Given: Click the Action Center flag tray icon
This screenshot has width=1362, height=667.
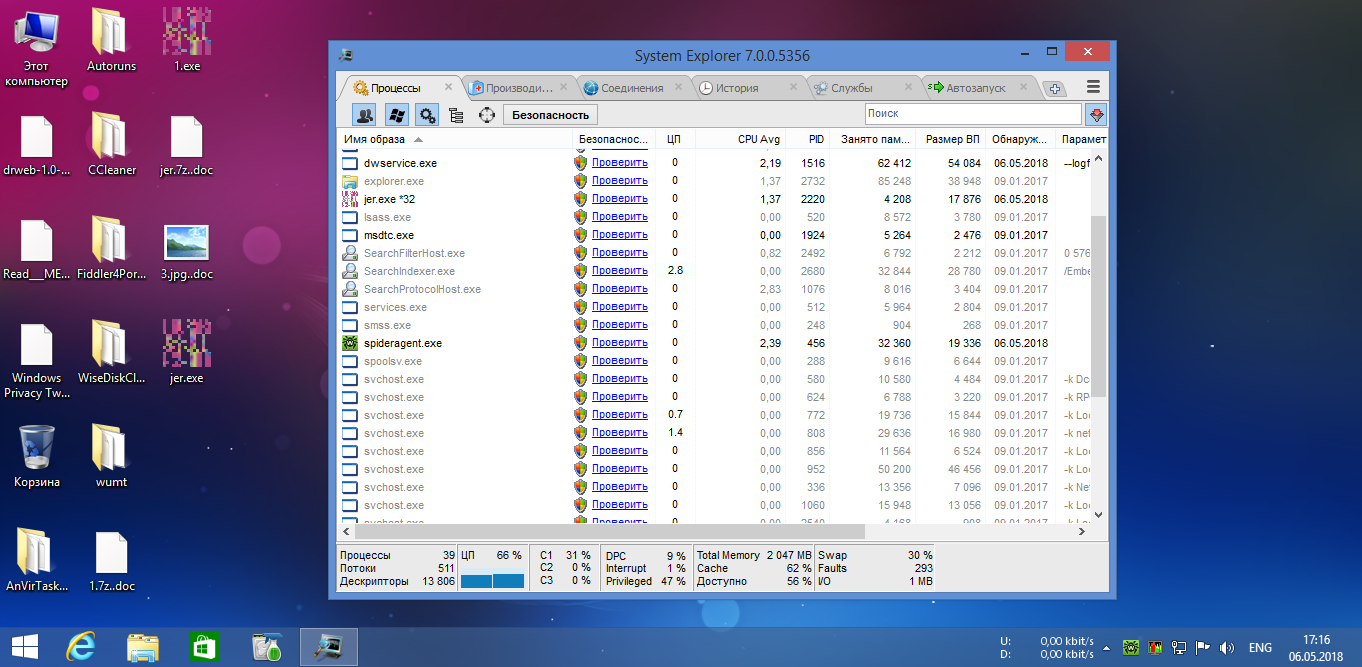Looking at the screenshot, I should 1204,647.
